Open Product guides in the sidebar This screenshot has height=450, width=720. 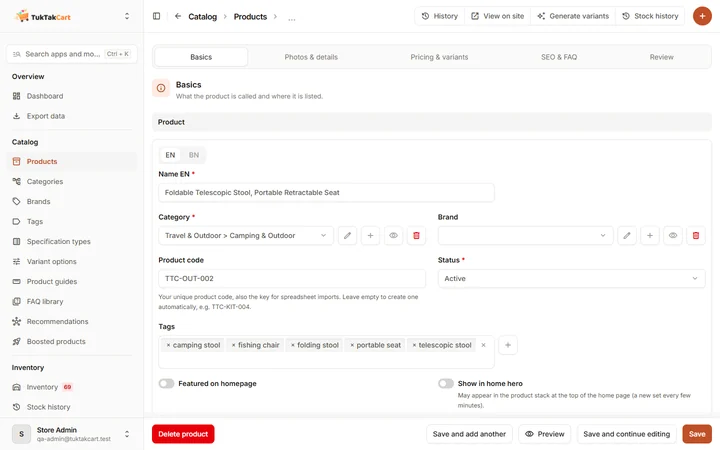point(72,281)
